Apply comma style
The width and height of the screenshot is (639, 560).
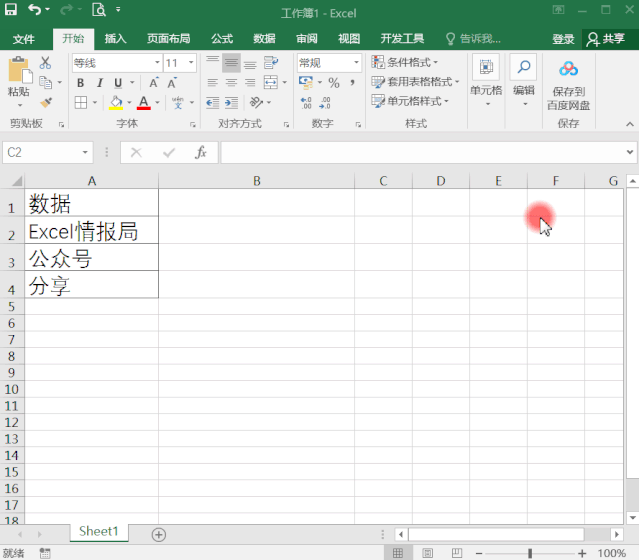(352, 83)
